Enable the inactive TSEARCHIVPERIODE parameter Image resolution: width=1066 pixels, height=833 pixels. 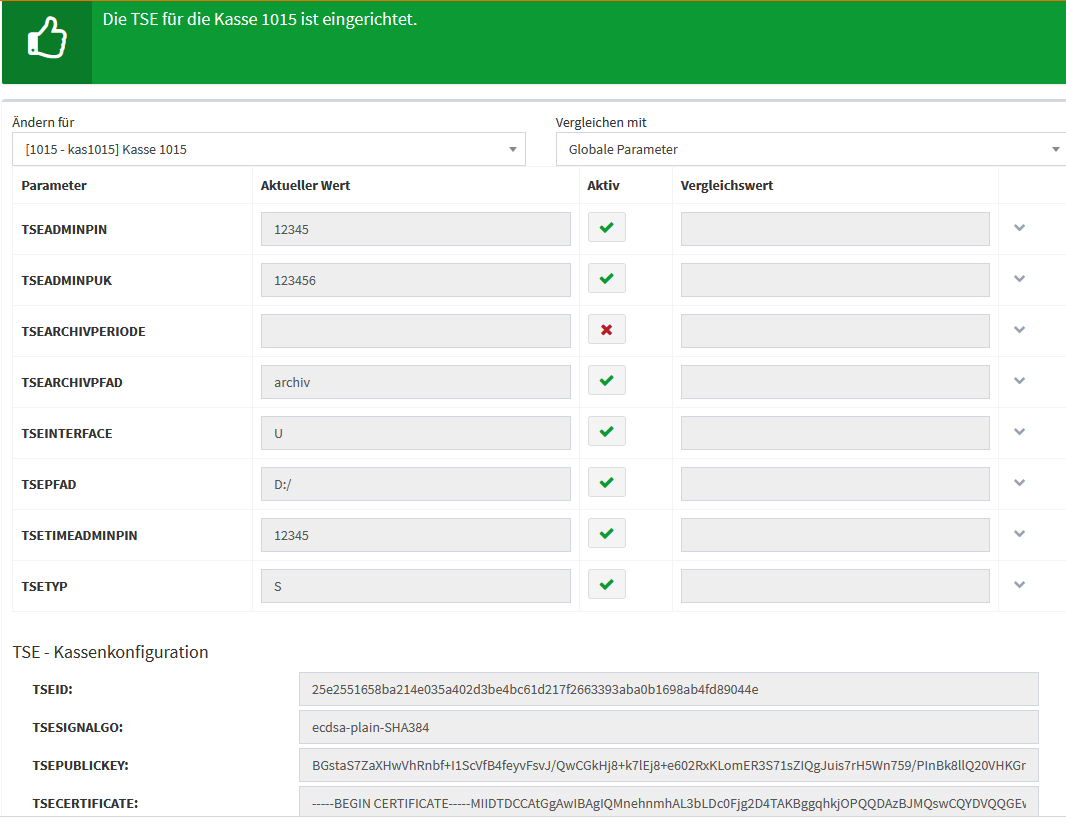(x=606, y=330)
